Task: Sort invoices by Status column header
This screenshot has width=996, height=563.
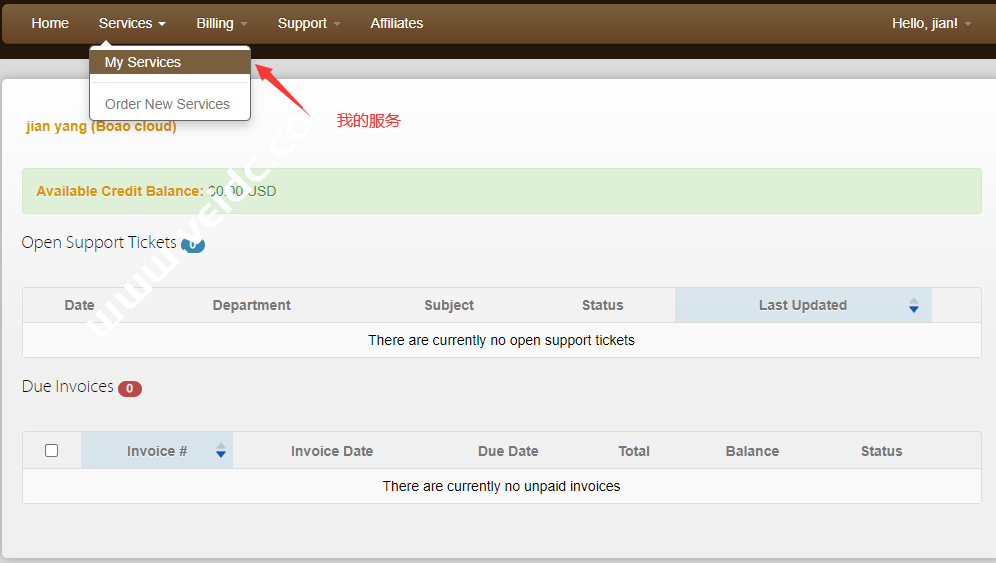Action: tap(881, 451)
